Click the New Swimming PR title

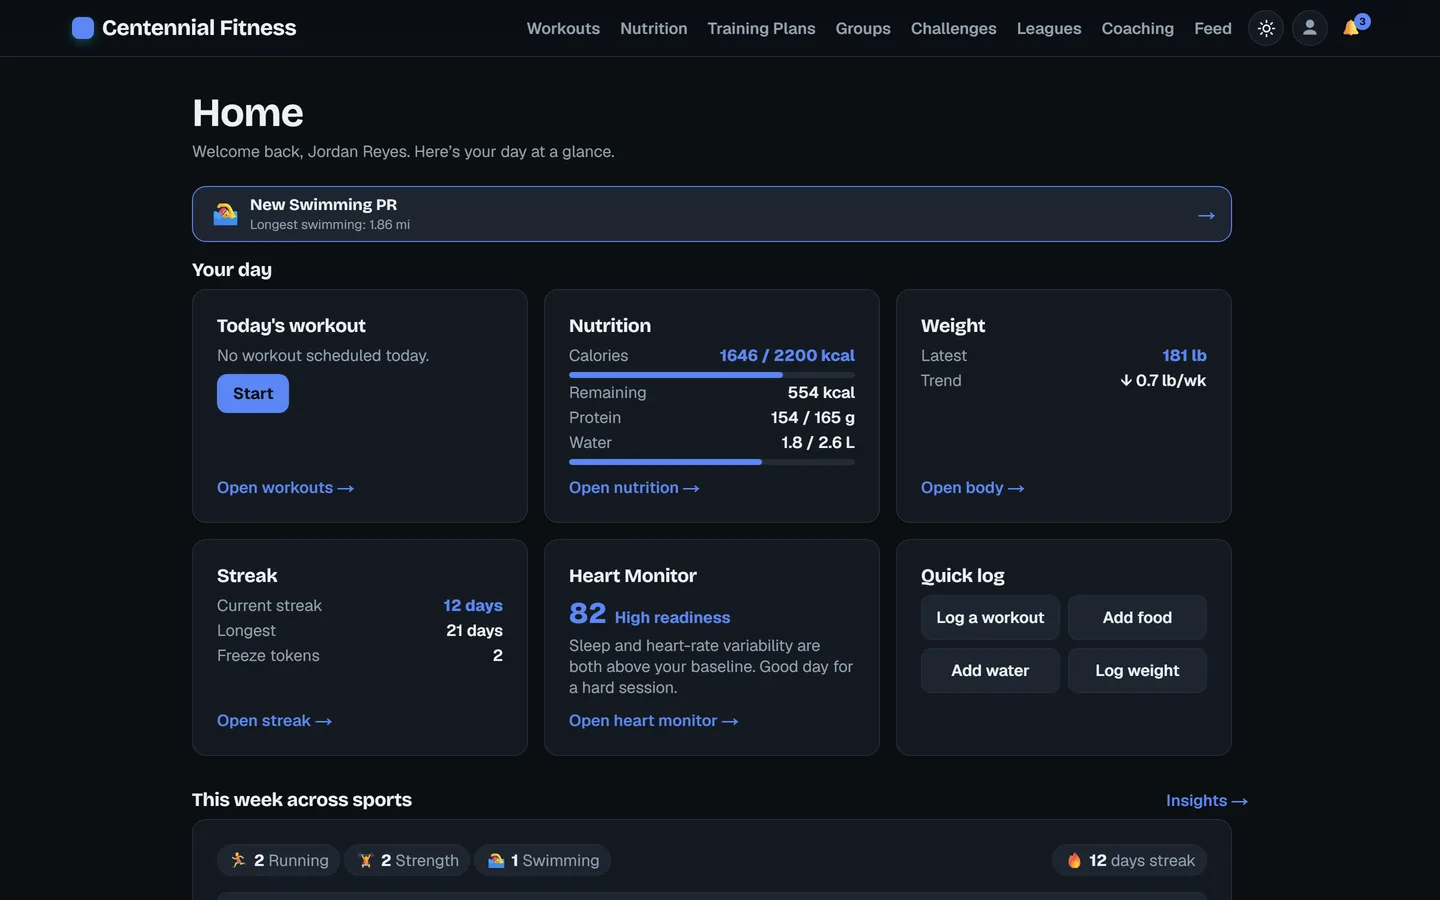323,205
